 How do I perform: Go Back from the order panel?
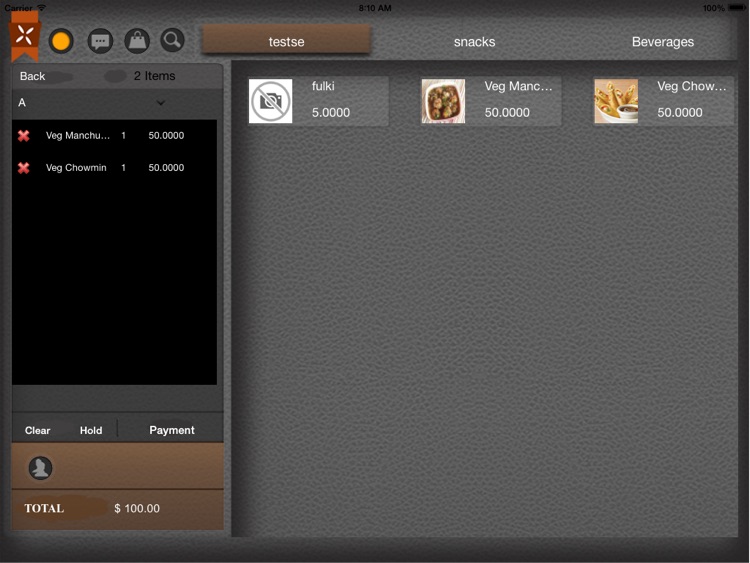(33, 76)
